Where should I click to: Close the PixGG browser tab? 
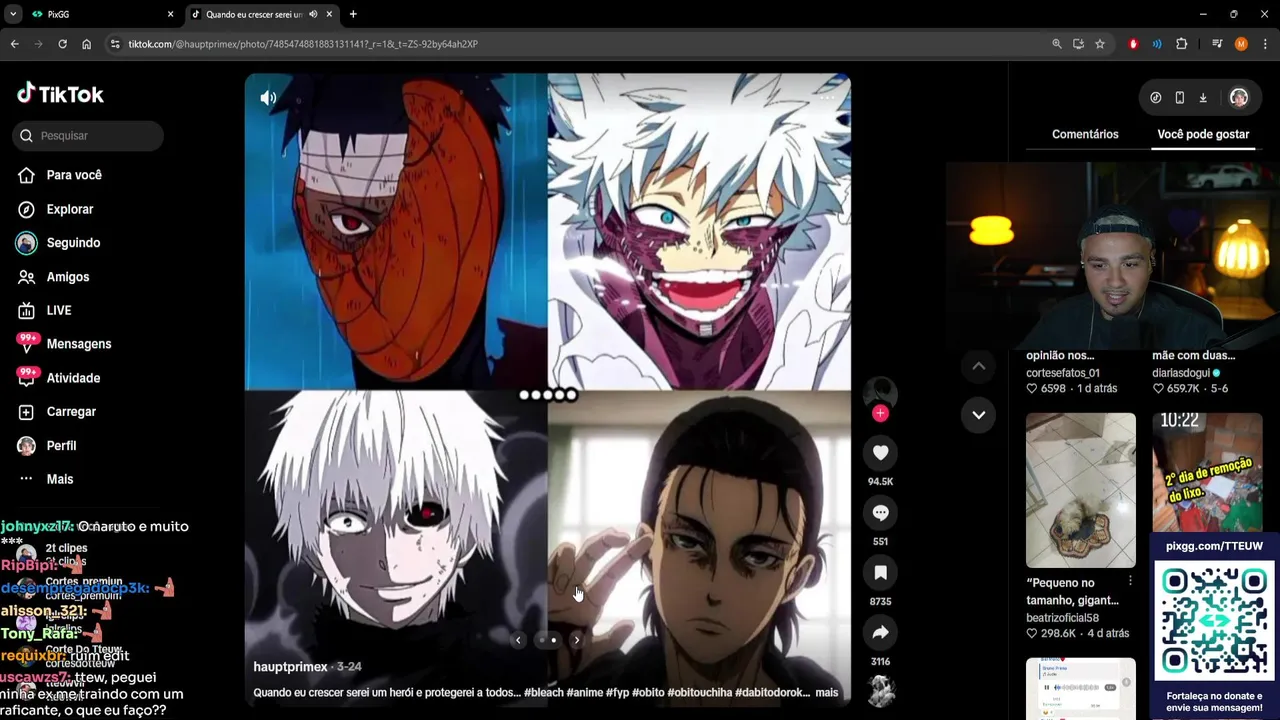coord(170,14)
